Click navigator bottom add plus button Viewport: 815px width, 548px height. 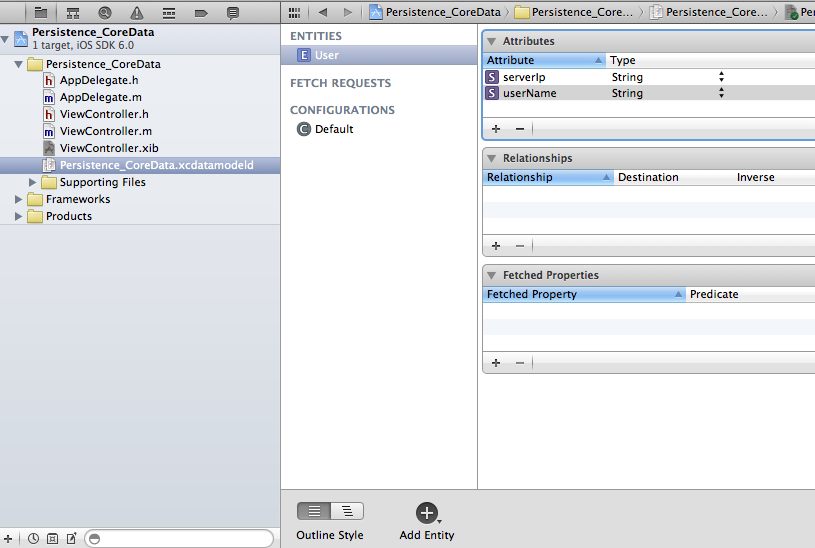tap(8, 539)
